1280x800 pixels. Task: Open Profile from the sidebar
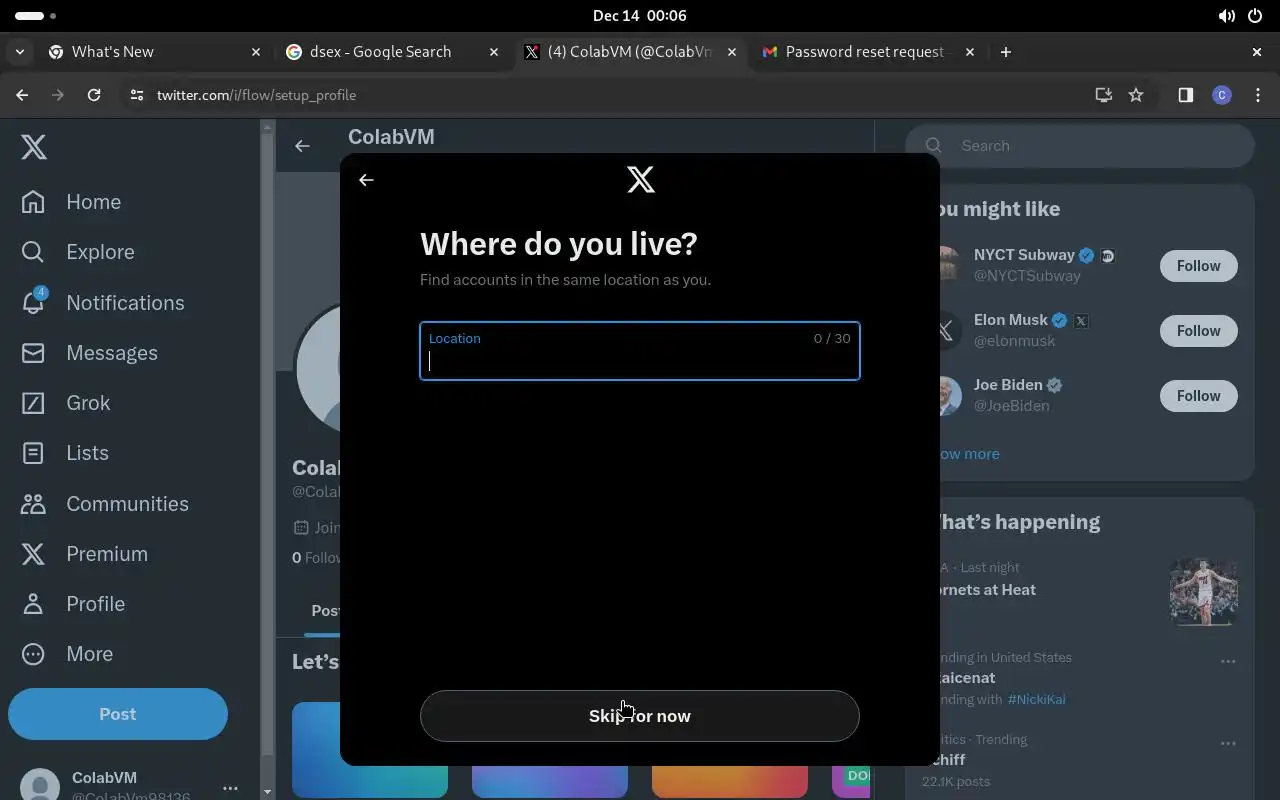(72, 604)
